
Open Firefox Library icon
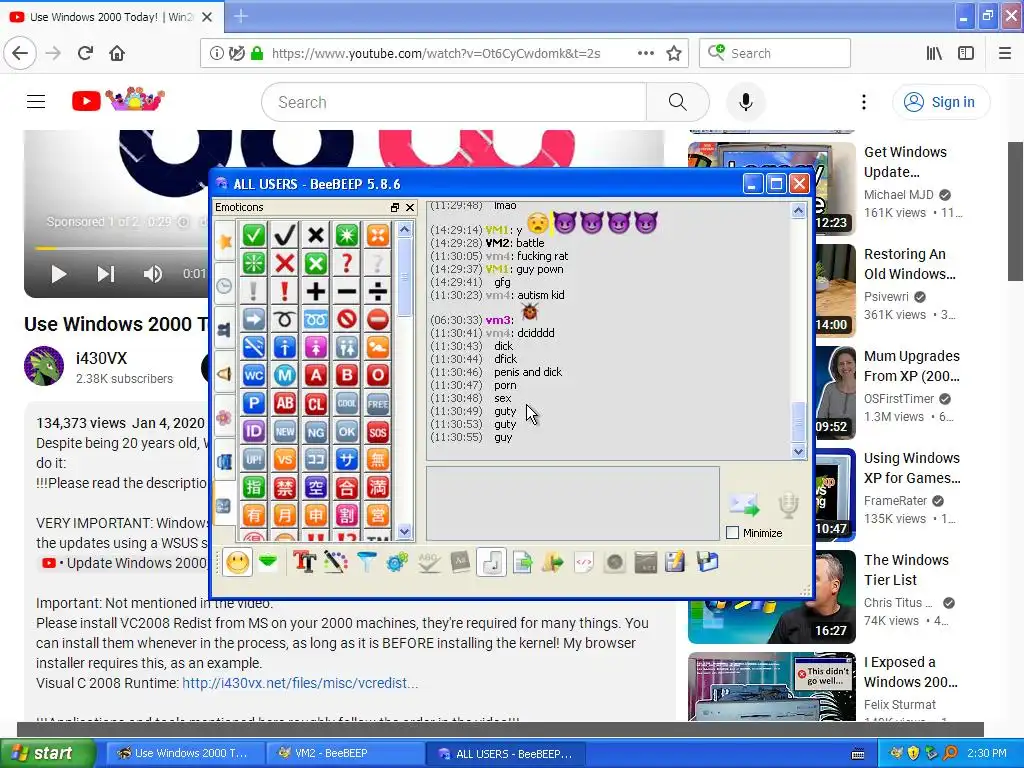[934, 53]
